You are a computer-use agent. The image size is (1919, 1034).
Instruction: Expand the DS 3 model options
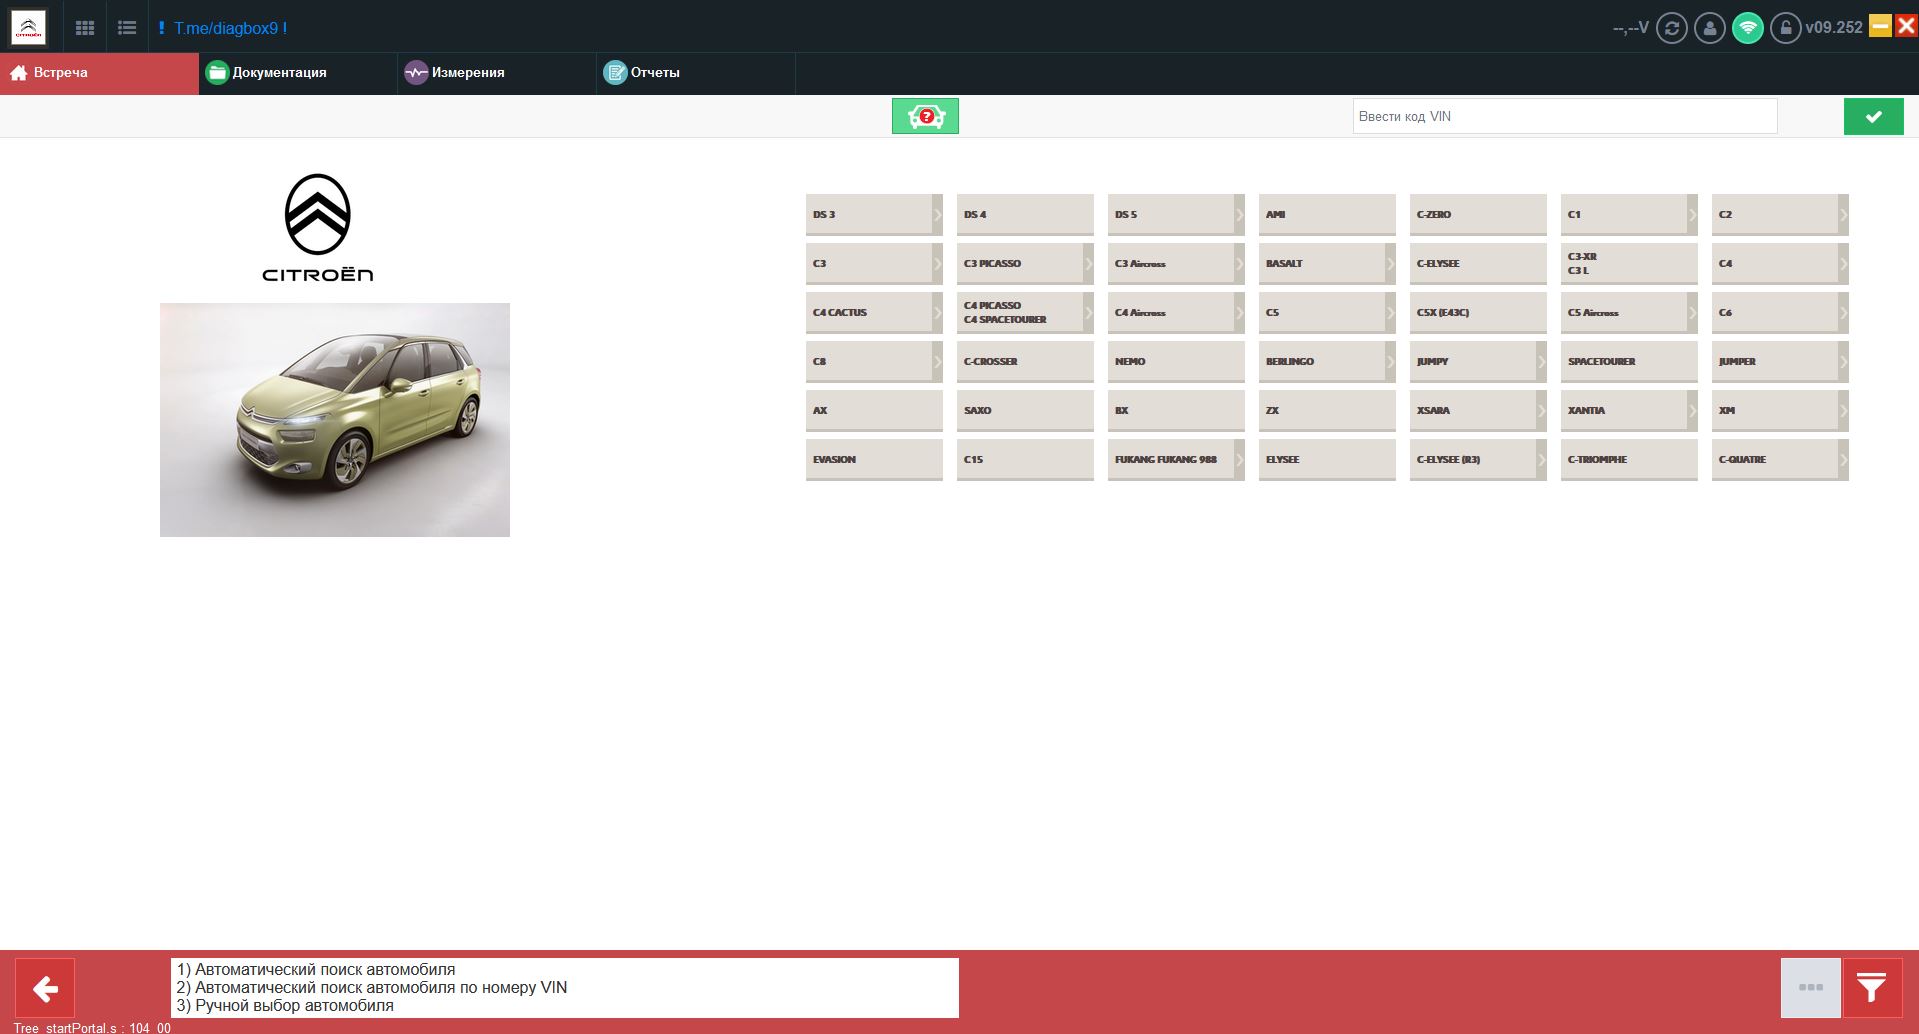[937, 214]
